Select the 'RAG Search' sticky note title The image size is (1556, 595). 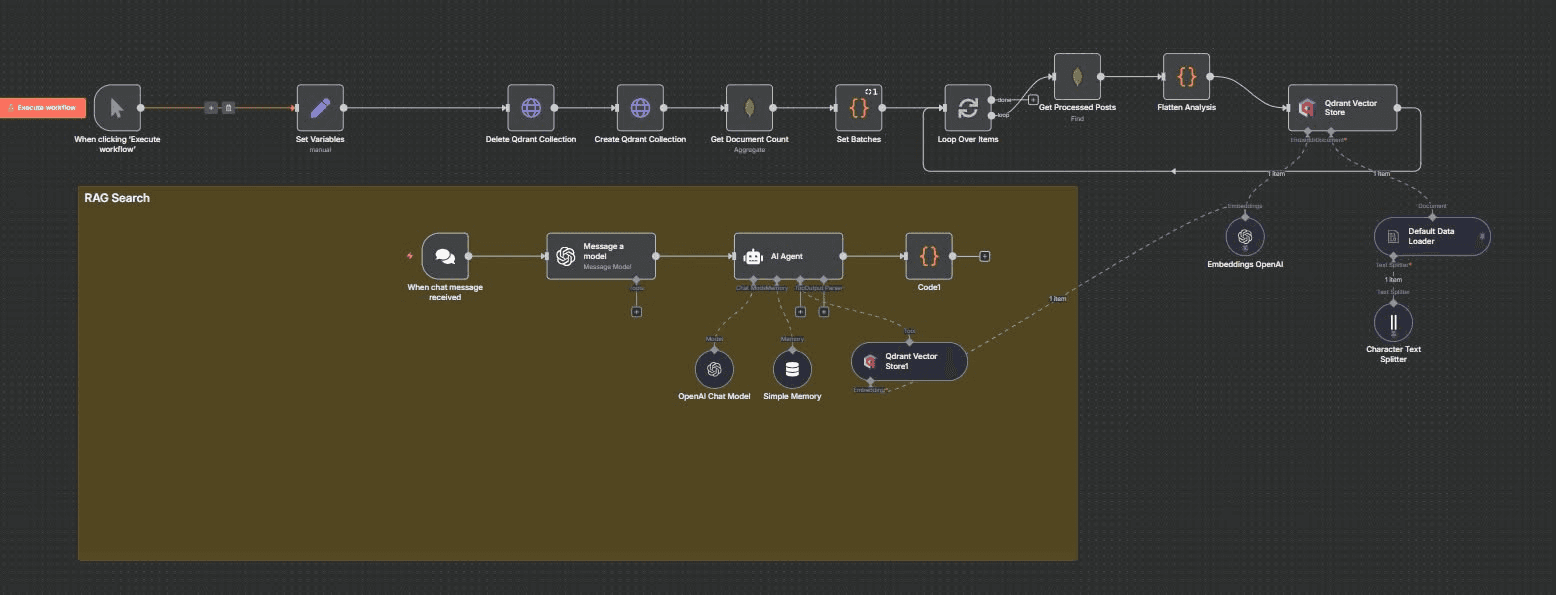pos(117,198)
